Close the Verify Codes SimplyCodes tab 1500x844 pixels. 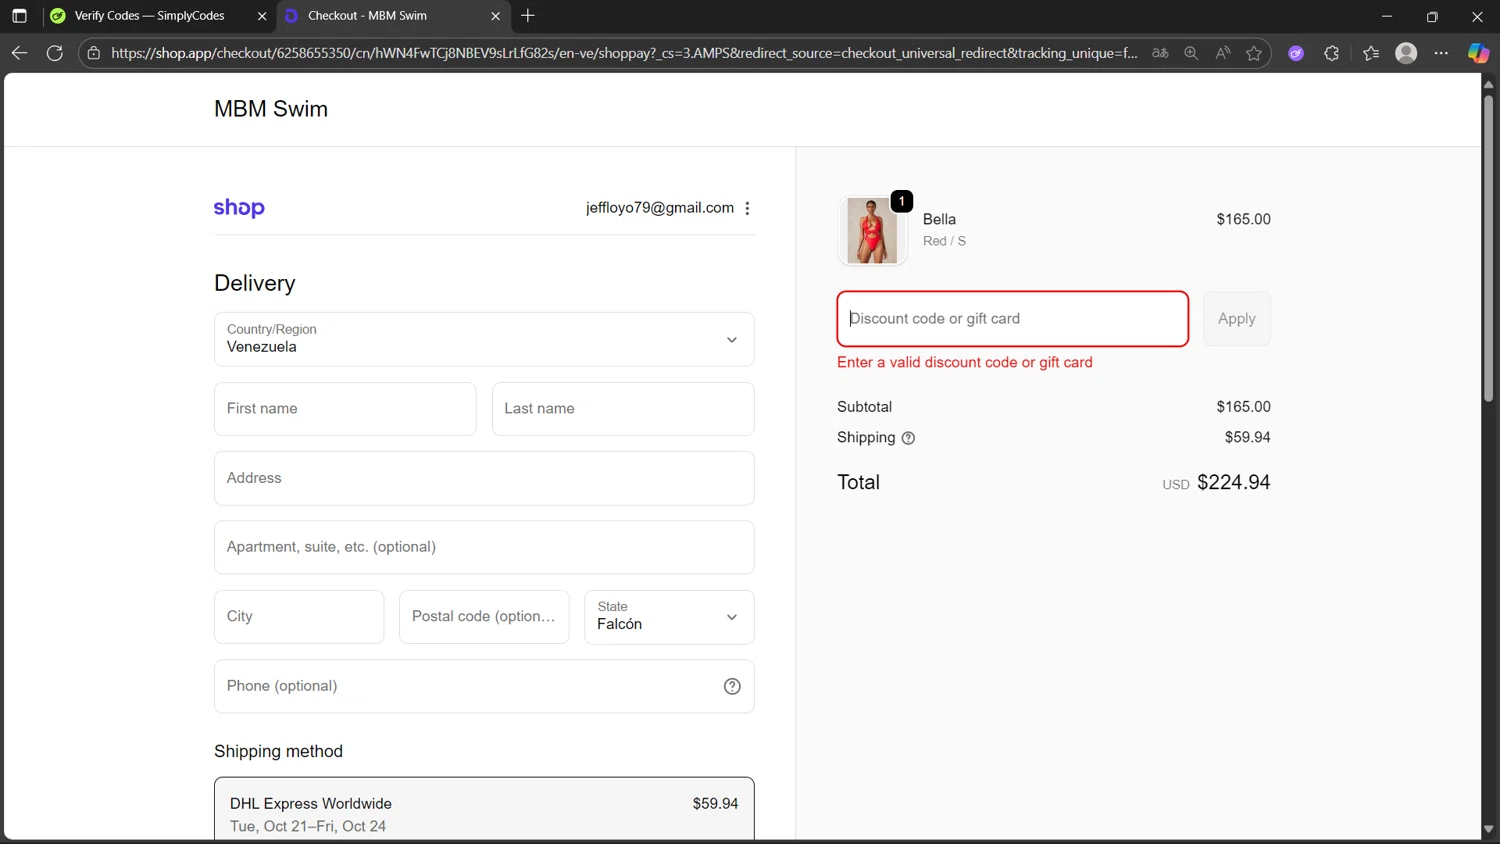[x=262, y=16]
